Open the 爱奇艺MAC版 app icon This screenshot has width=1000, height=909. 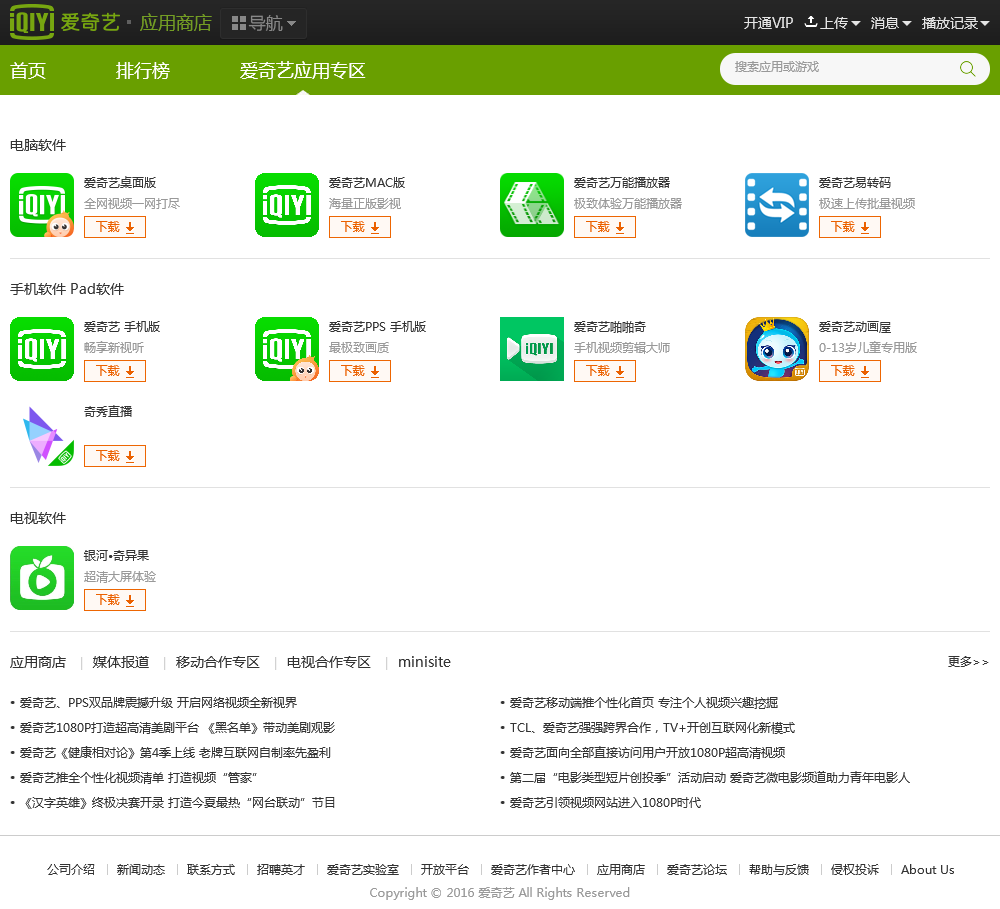click(x=287, y=205)
